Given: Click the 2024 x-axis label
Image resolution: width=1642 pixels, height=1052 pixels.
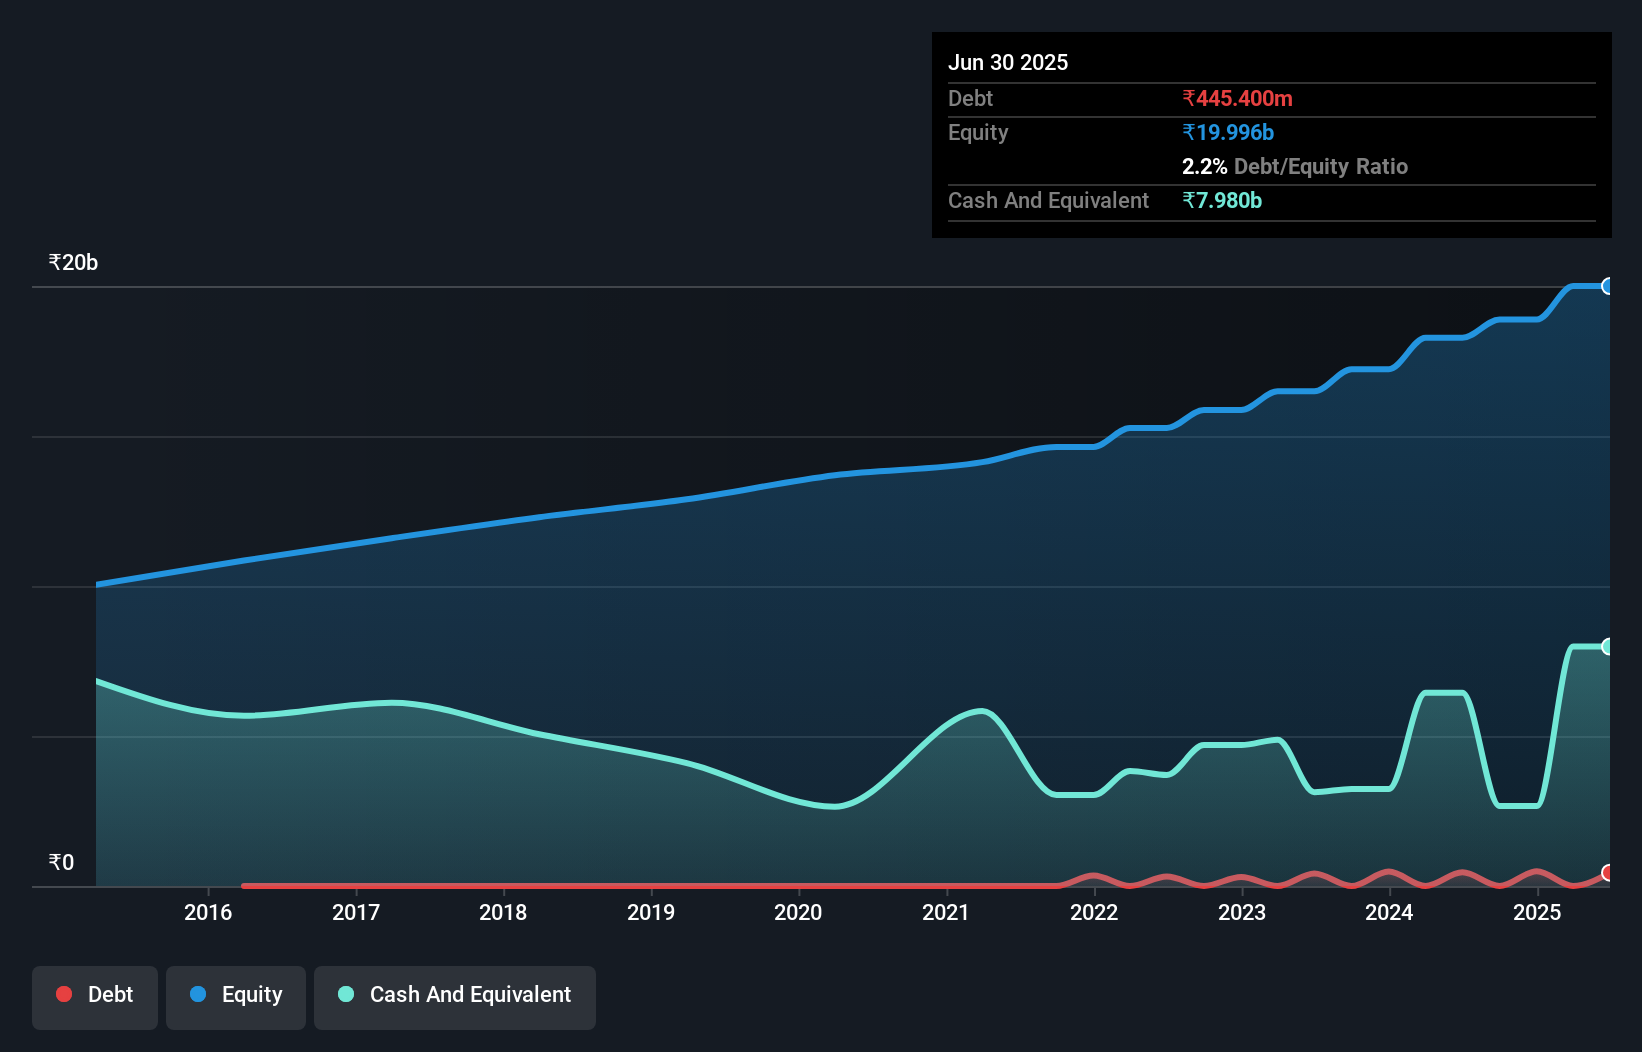Looking at the screenshot, I should click(1389, 912).
